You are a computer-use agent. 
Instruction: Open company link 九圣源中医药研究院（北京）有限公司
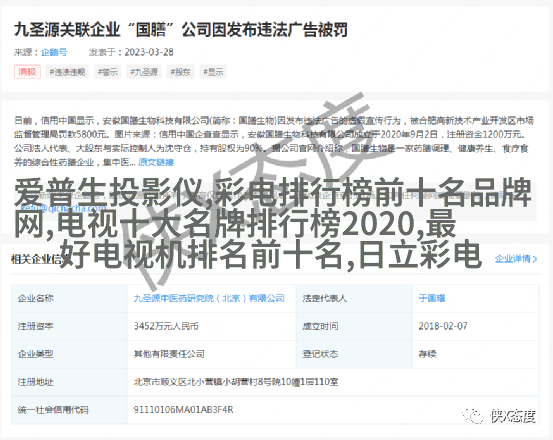[x=209, y=298]
